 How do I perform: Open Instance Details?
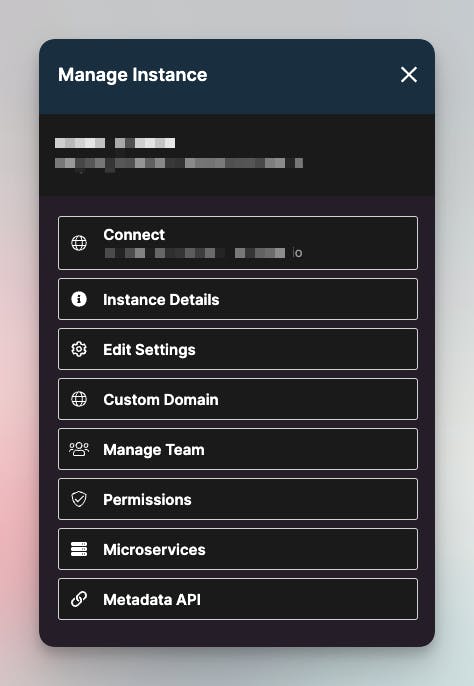238,299
